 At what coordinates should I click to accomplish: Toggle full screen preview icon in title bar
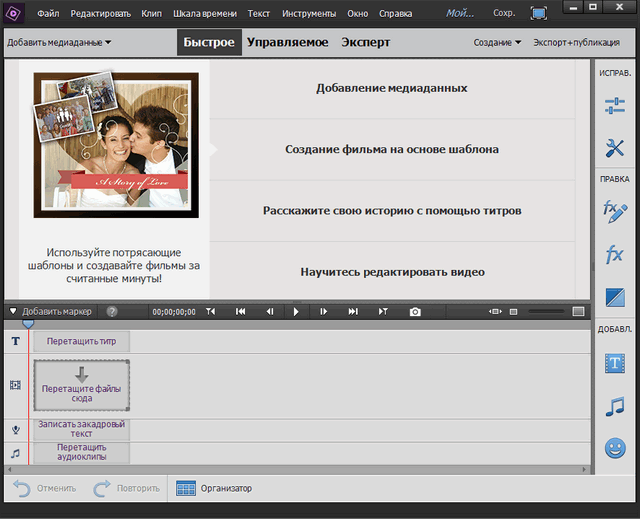coord(539,14)
